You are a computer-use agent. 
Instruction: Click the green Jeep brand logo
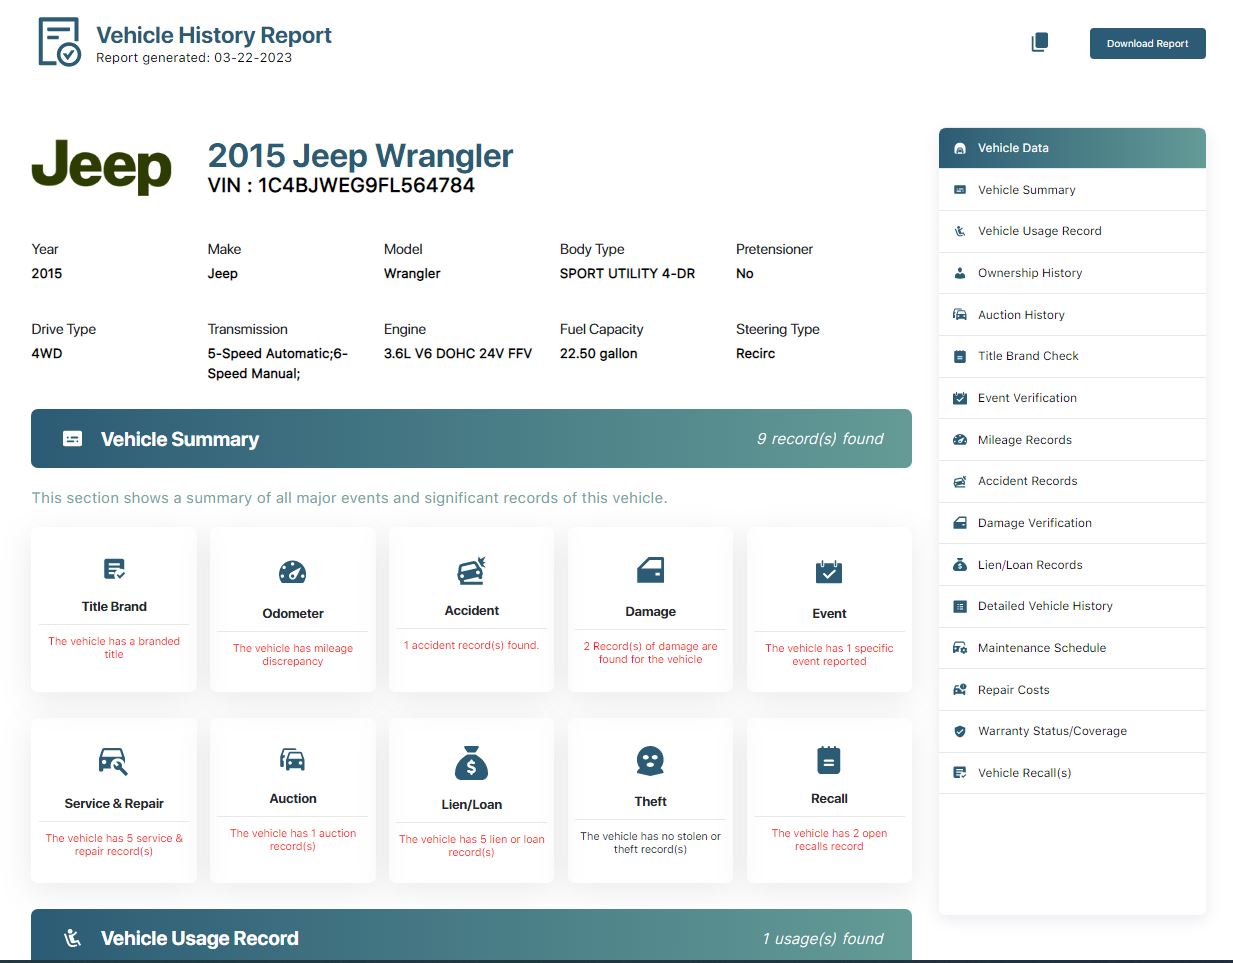[102, 166]
